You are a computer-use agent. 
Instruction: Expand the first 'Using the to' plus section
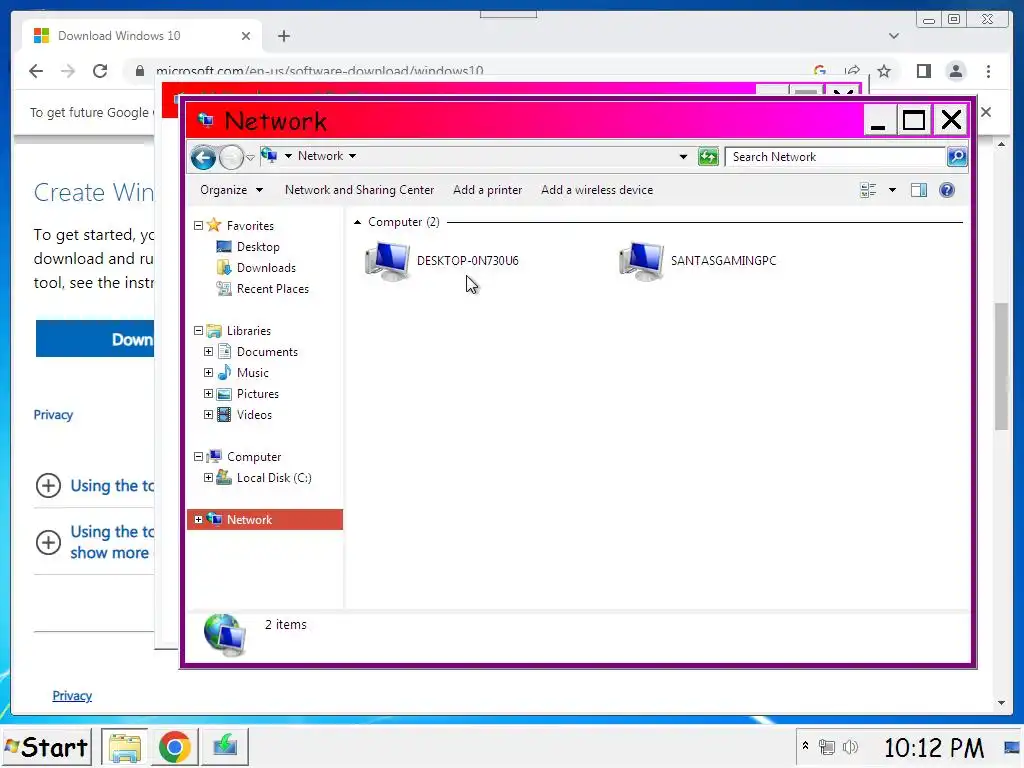click(x=48, y=485)
